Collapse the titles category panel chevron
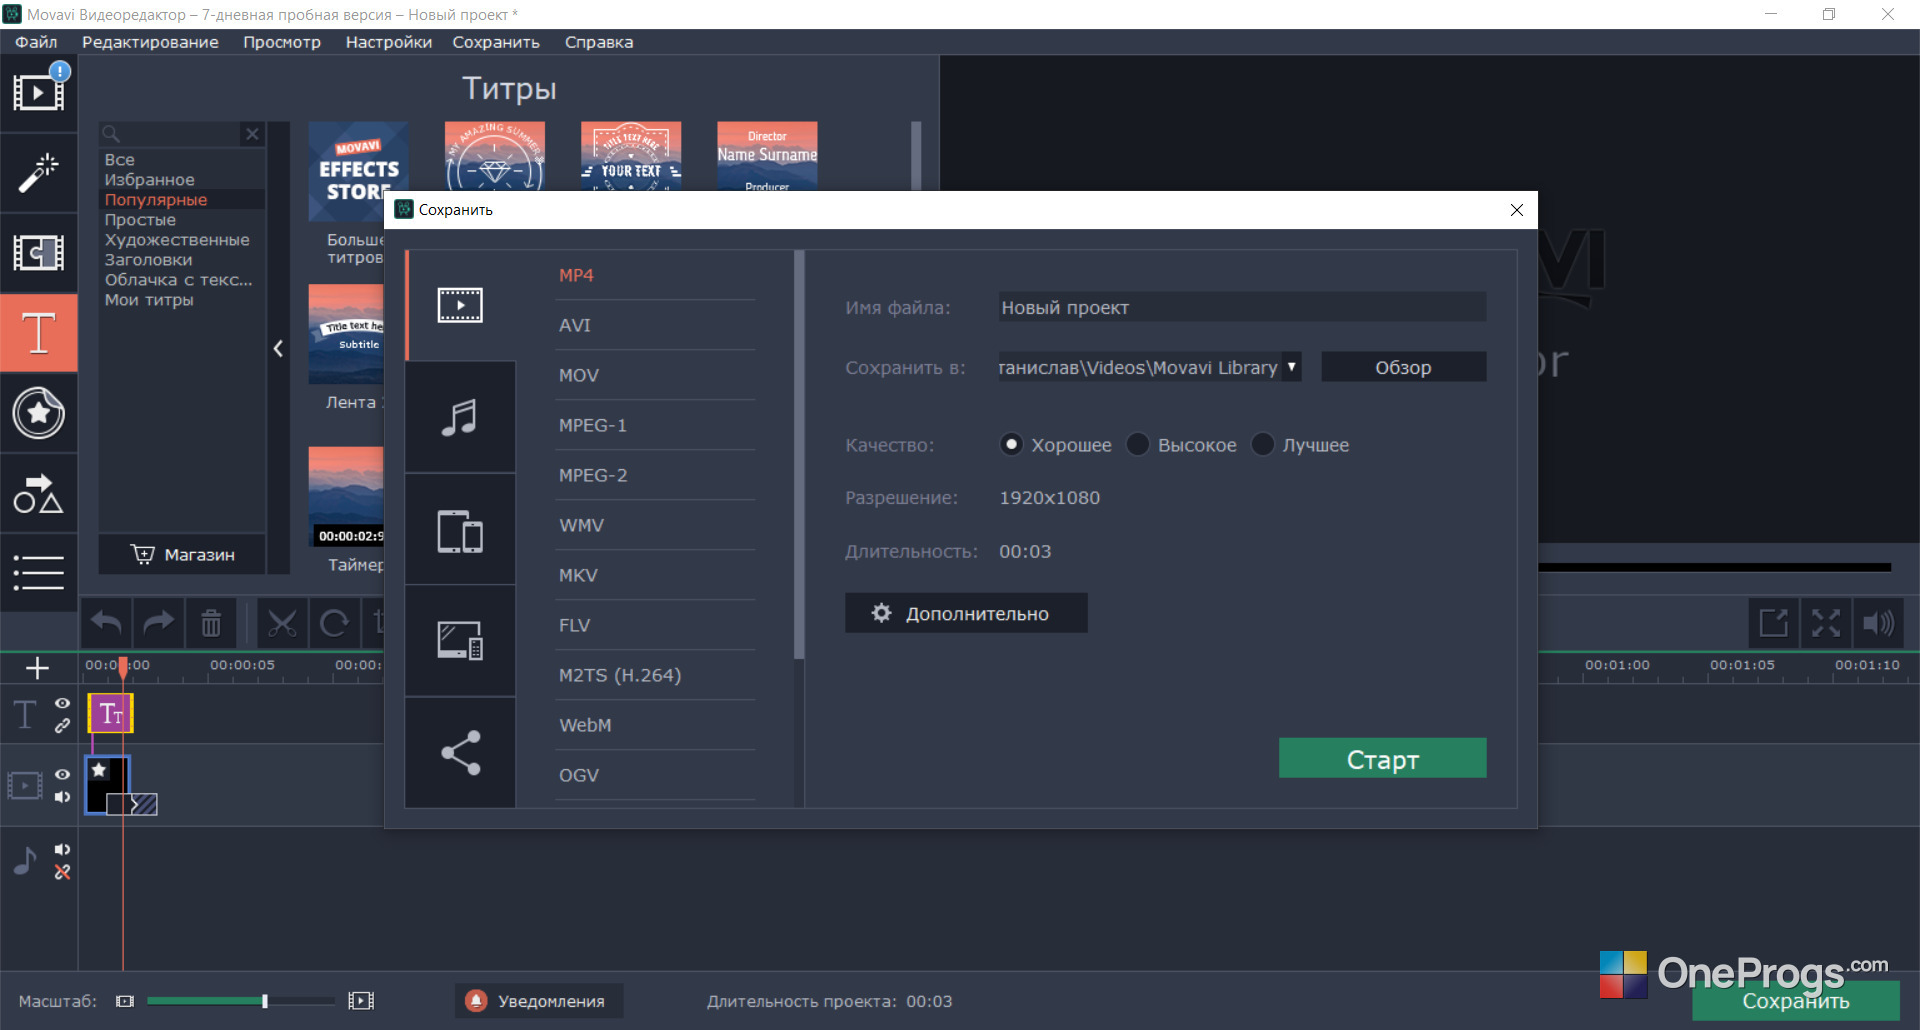Viewport: 1920px width, 1030px height. (x=278, y=348)
